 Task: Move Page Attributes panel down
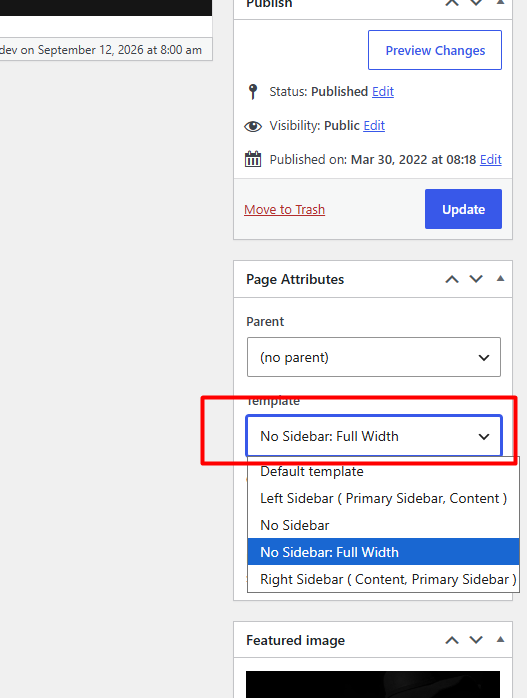476,279
